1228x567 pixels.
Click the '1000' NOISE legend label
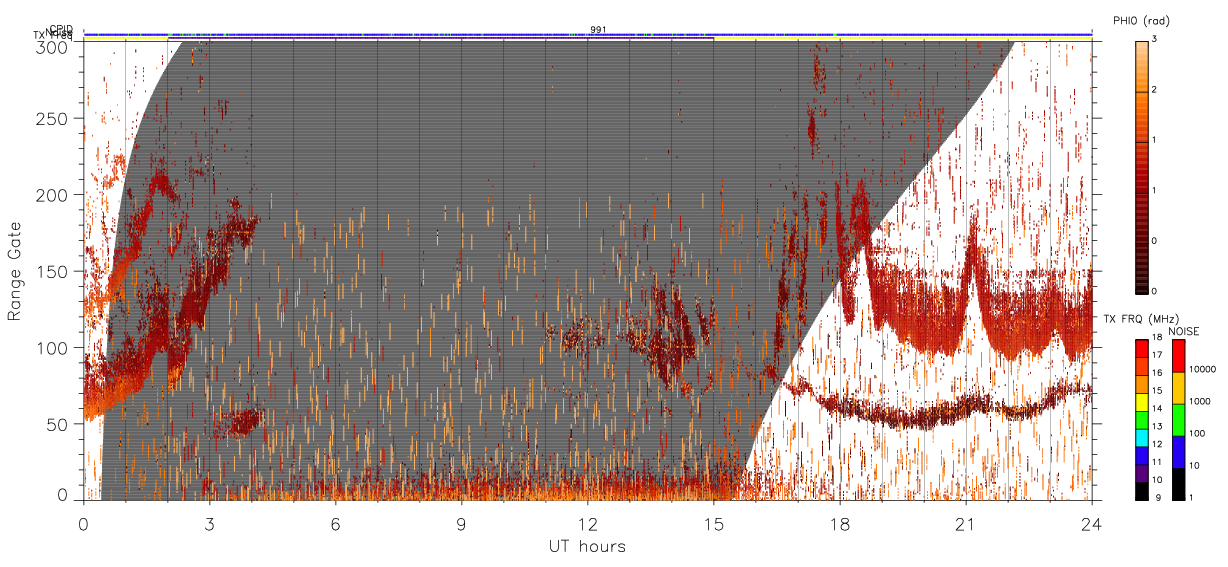pos(1200,403)
